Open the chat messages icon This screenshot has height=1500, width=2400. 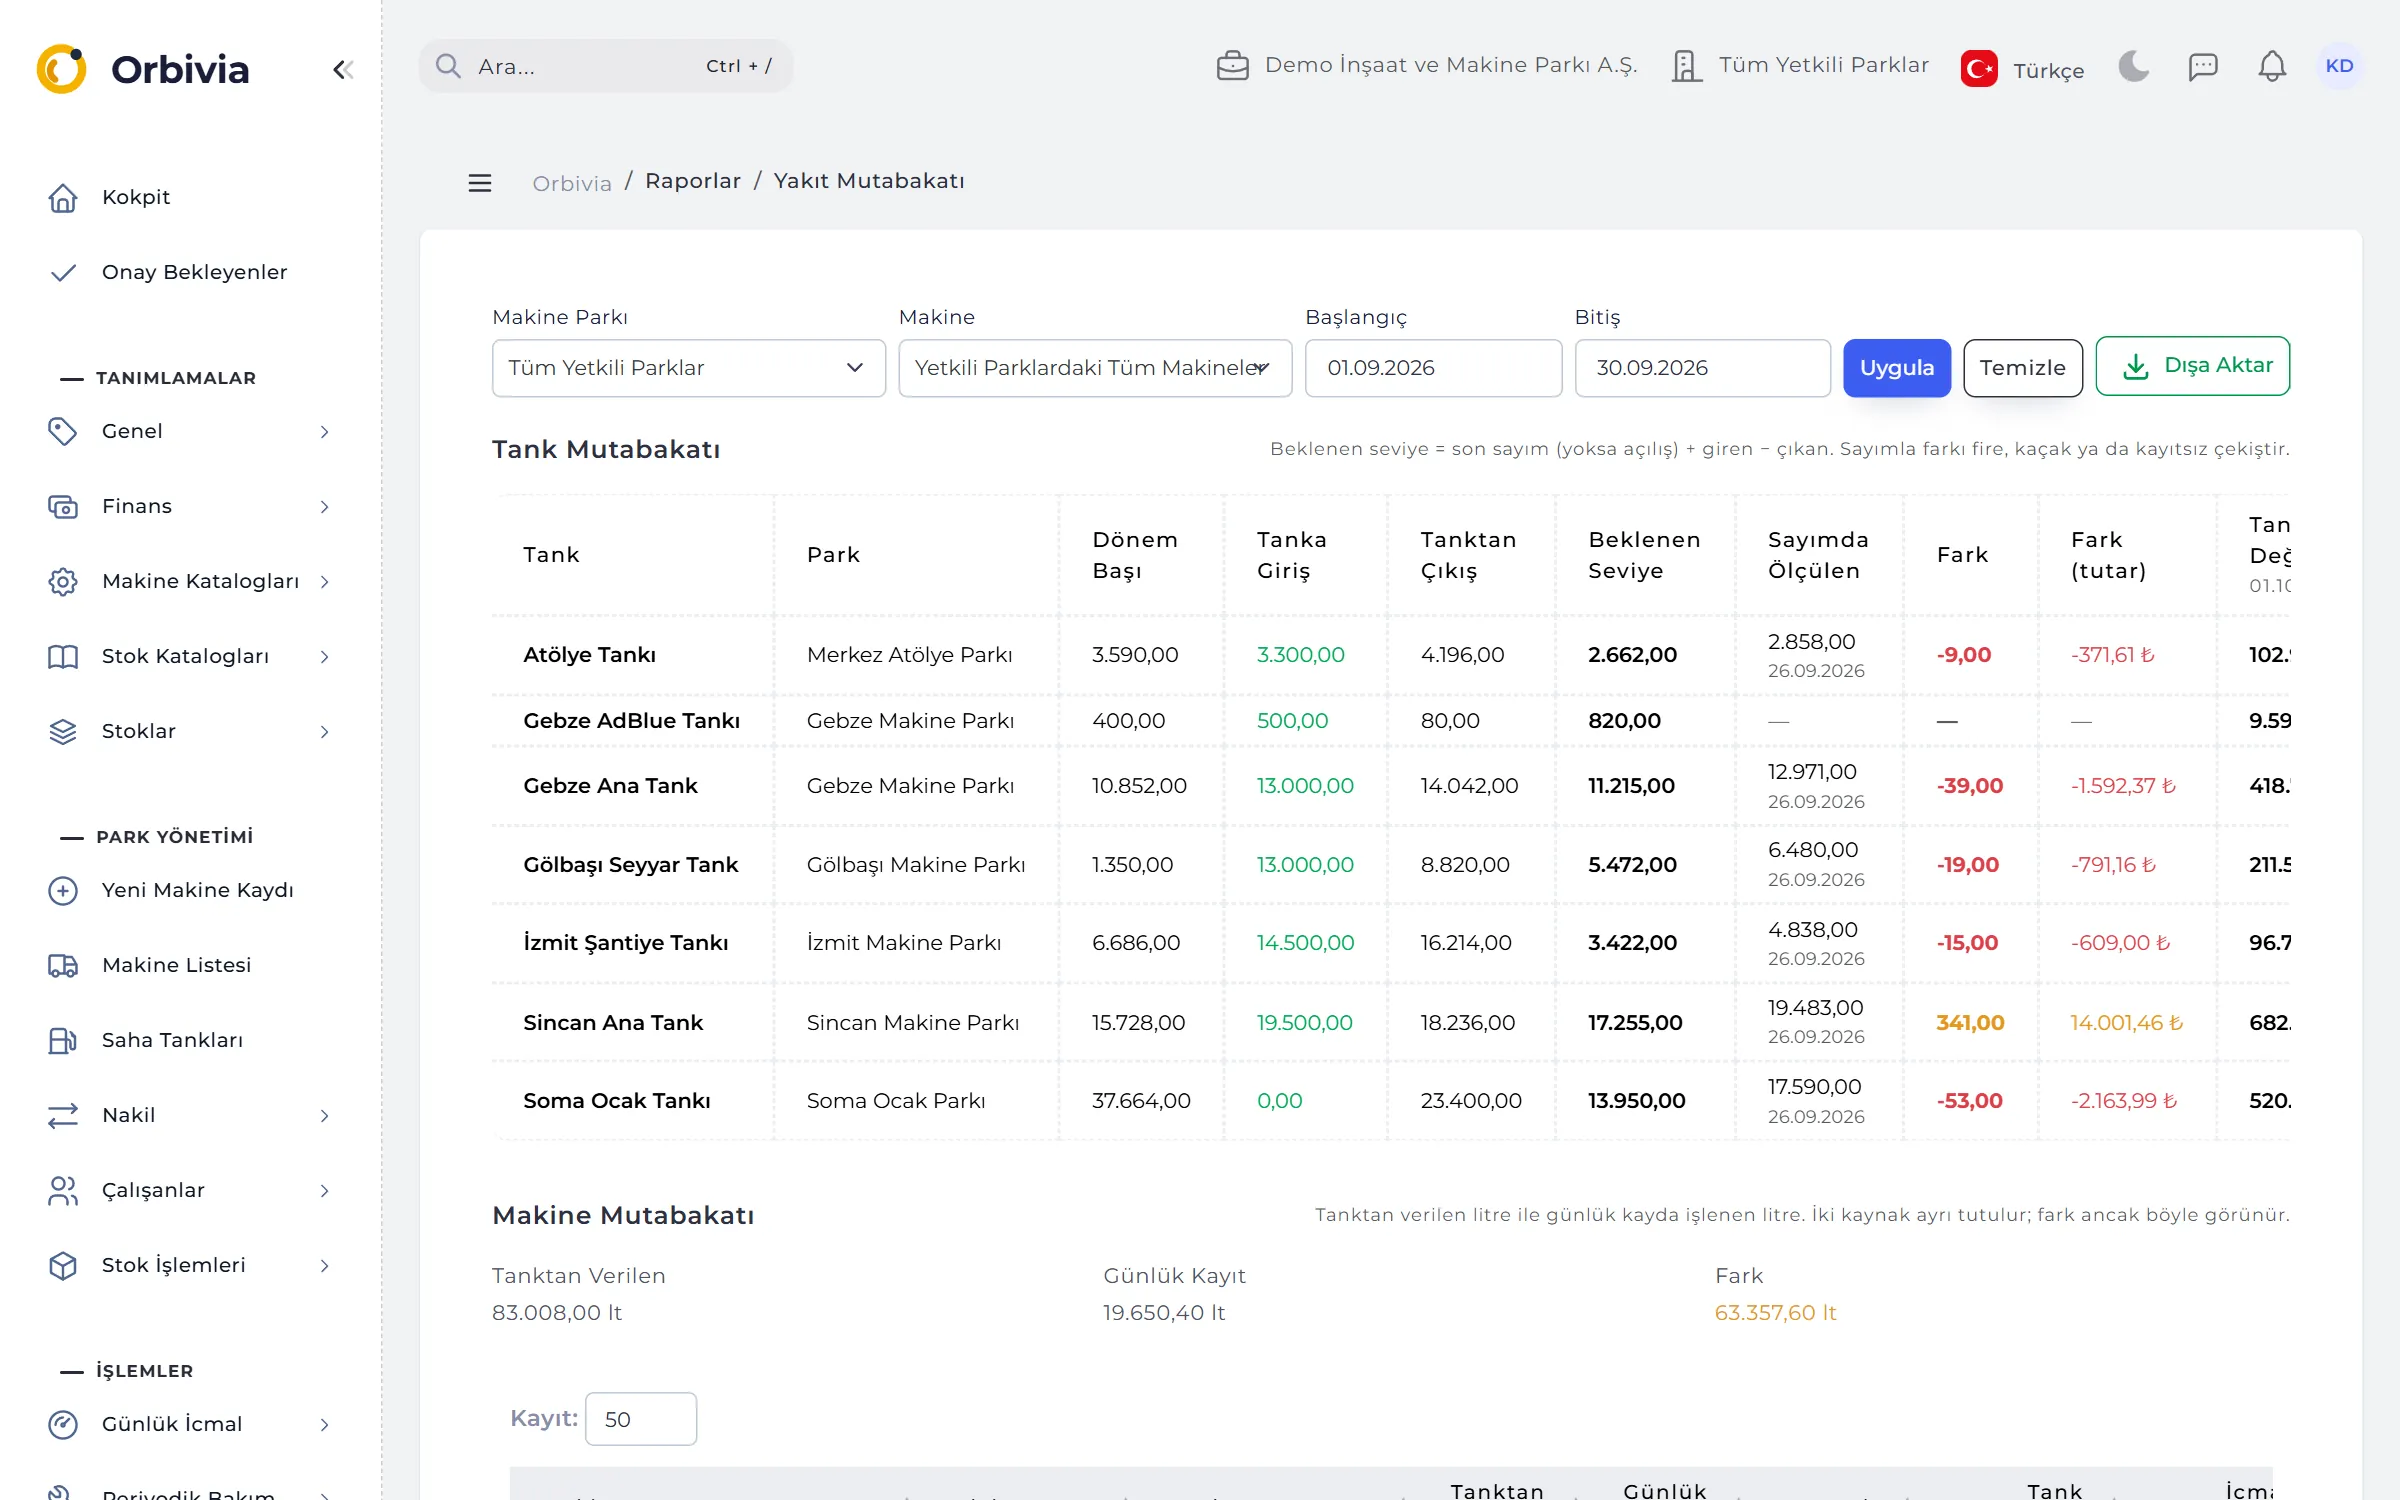click(2203, 66)
